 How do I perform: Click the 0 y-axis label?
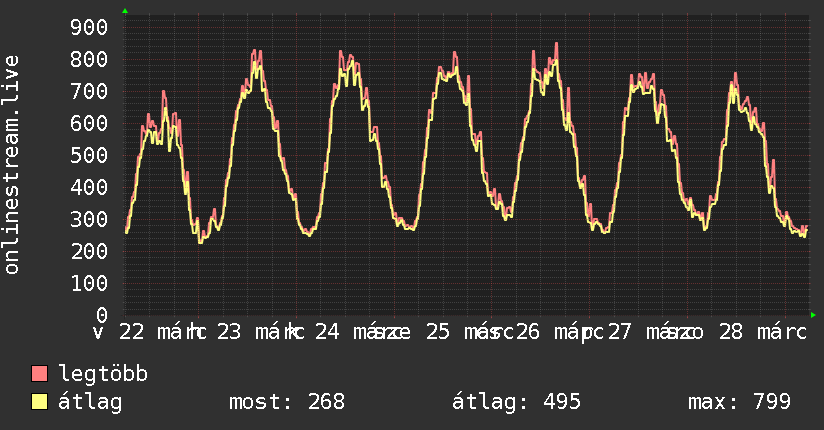pos(102,315)
